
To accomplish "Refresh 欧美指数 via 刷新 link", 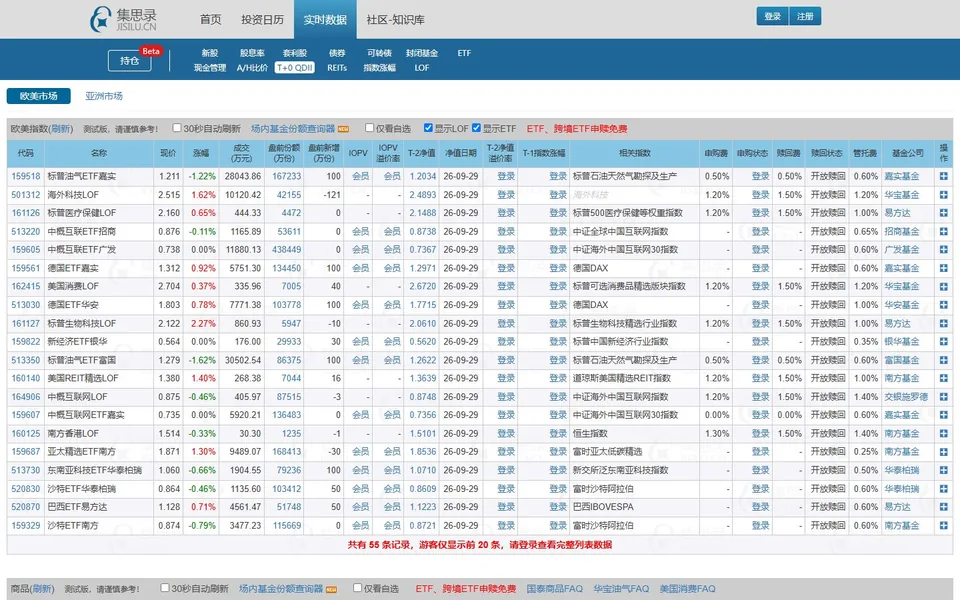I will tap(61, 129).
